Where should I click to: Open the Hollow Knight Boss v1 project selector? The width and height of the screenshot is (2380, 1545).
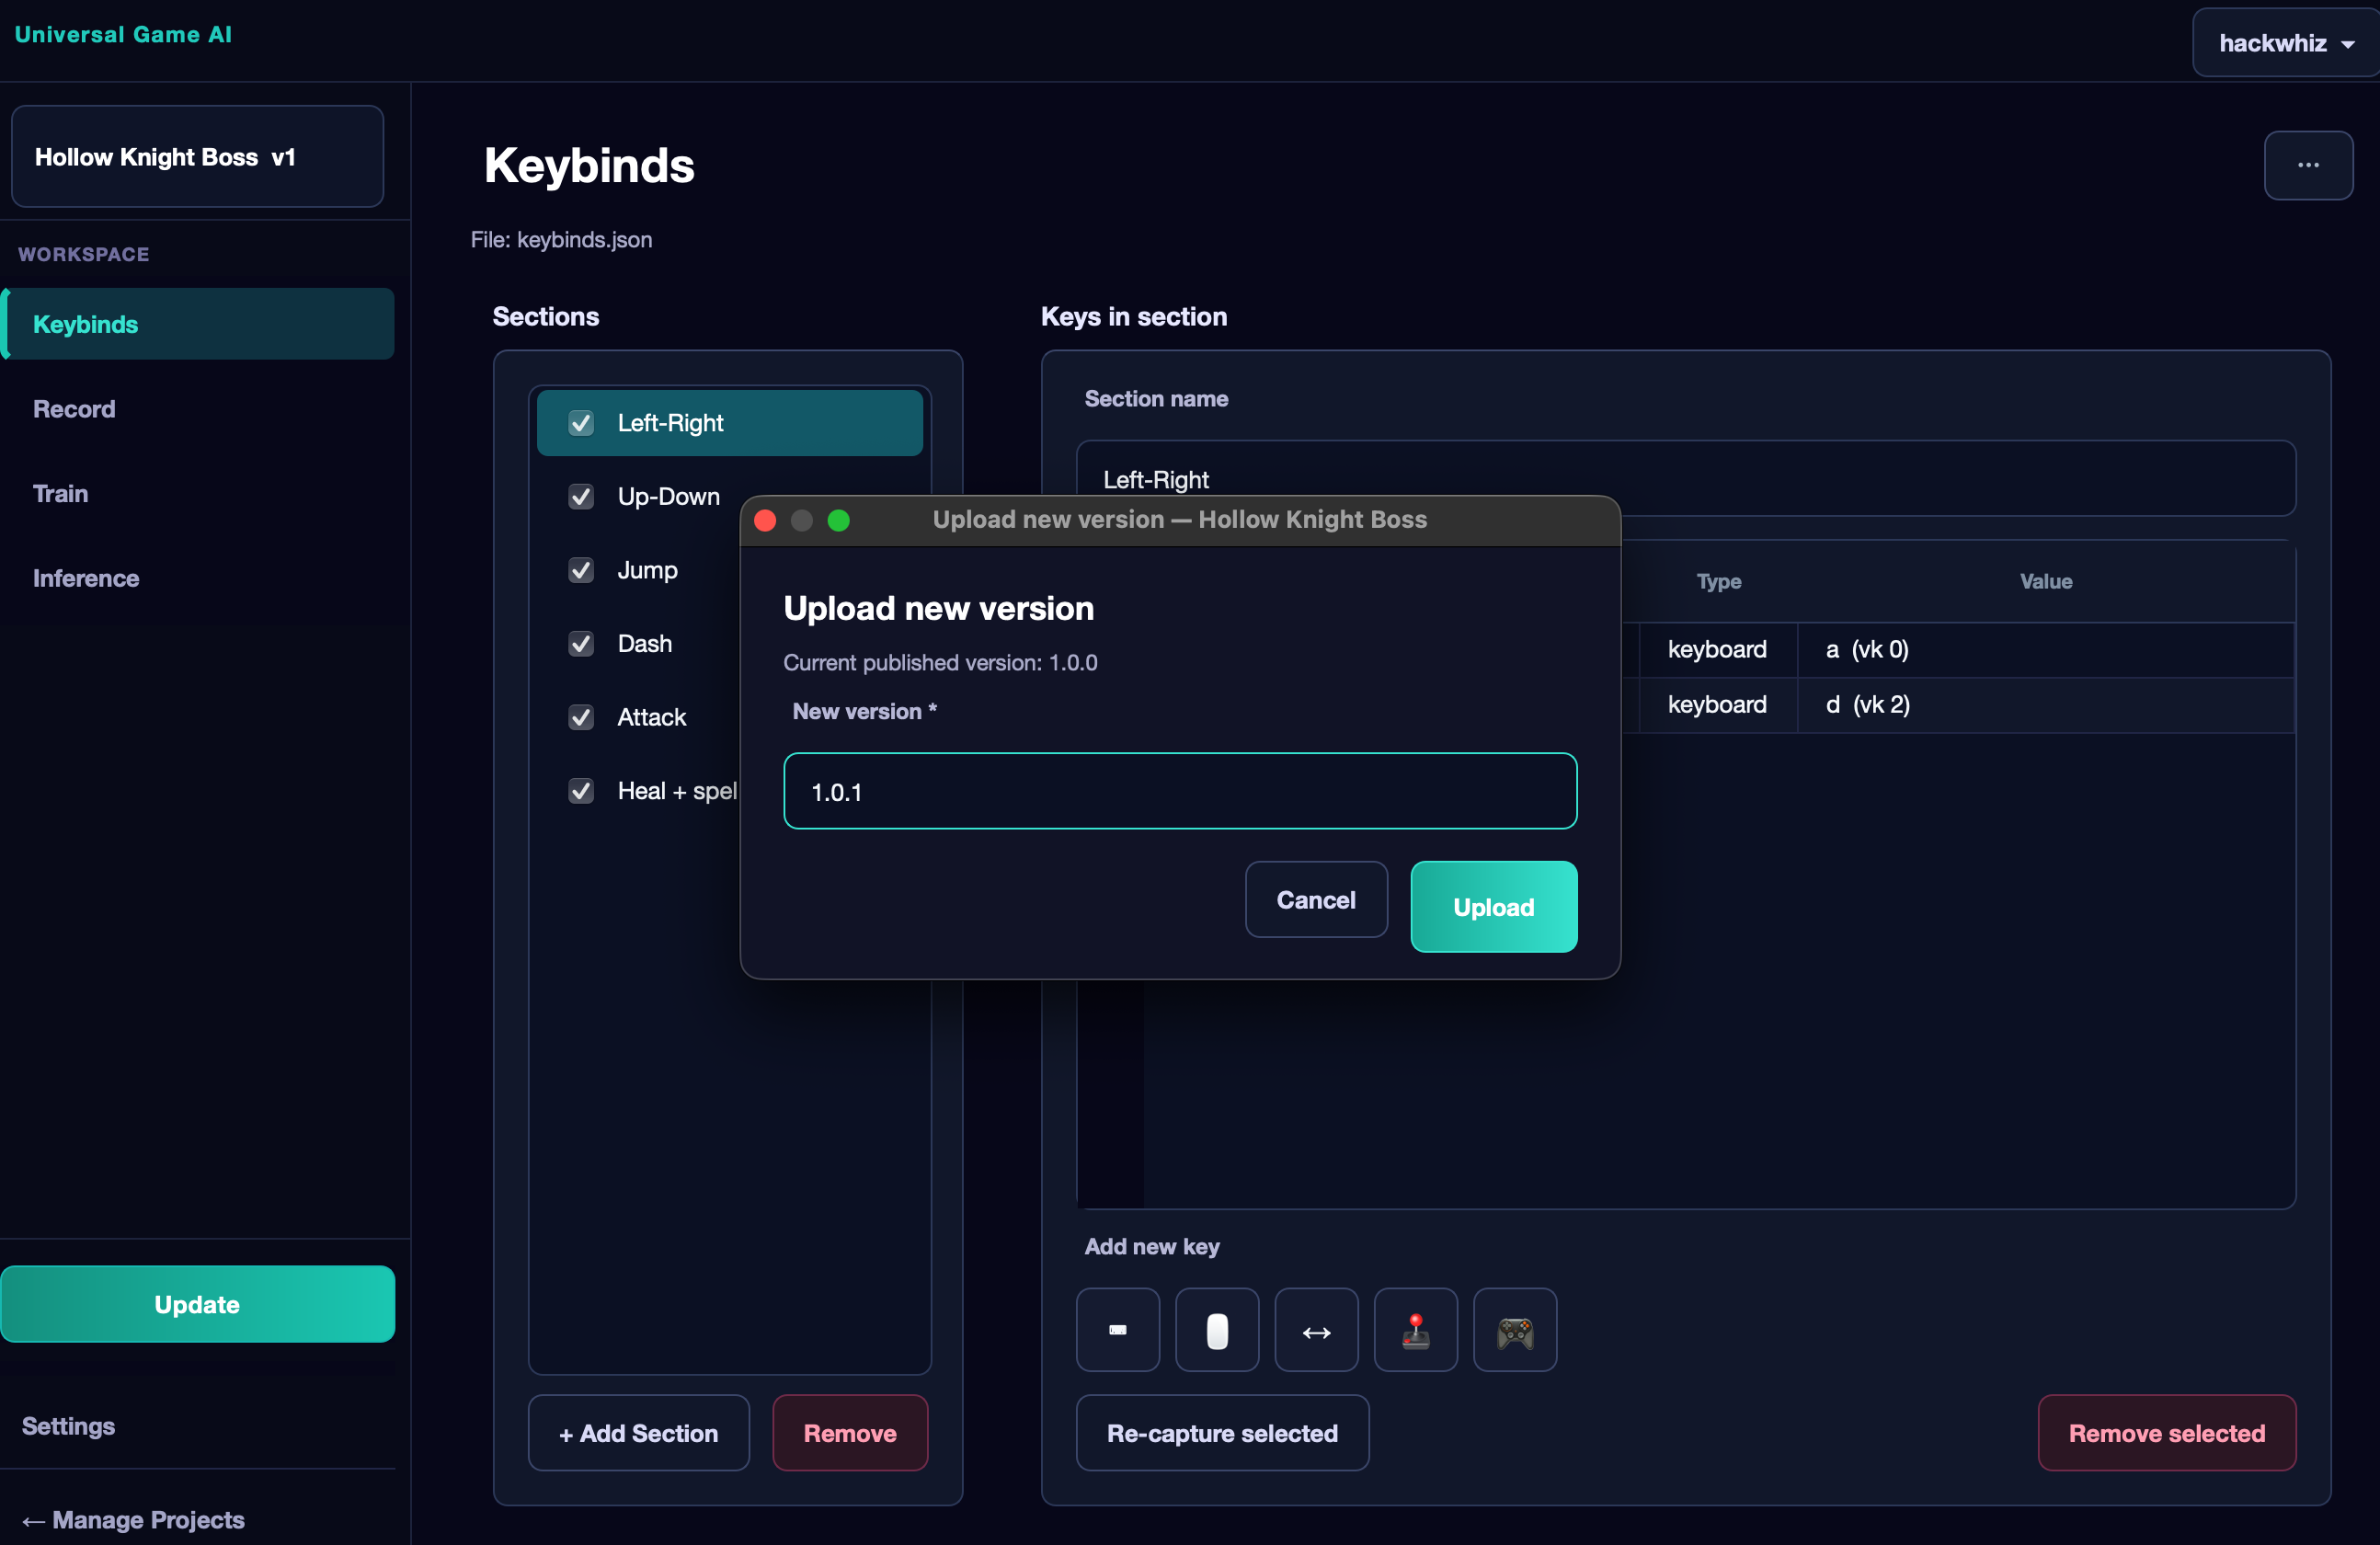tap(197, 156)
